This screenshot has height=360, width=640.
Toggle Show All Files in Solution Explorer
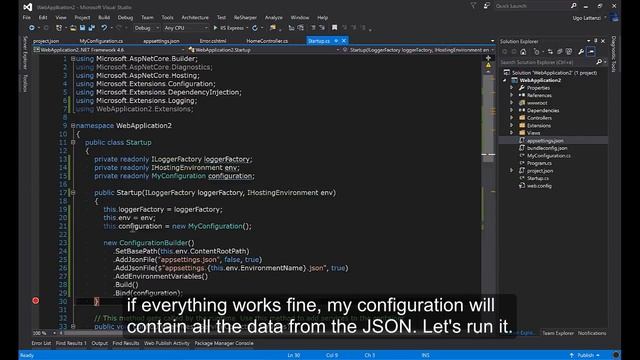coord(569,52)
